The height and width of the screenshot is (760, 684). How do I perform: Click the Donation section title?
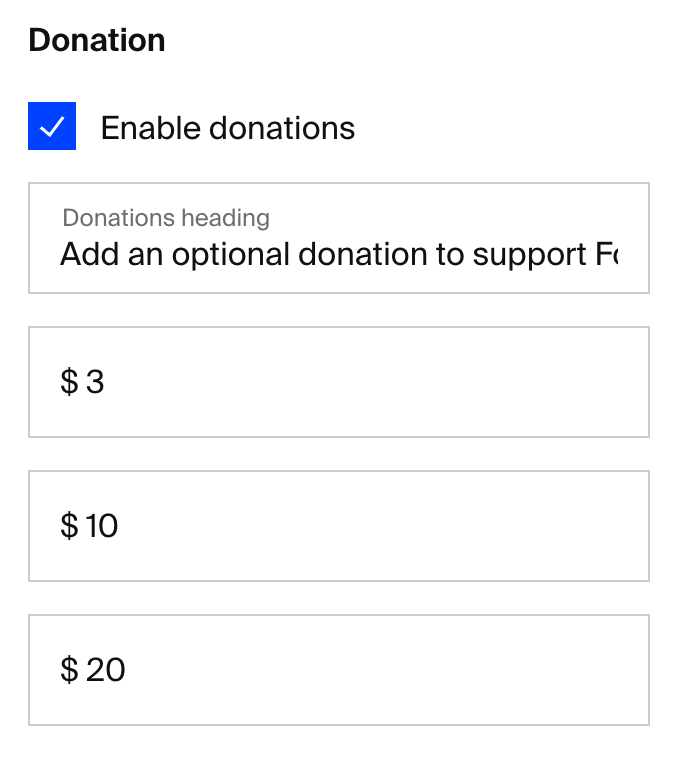click(x=97, y=40)
